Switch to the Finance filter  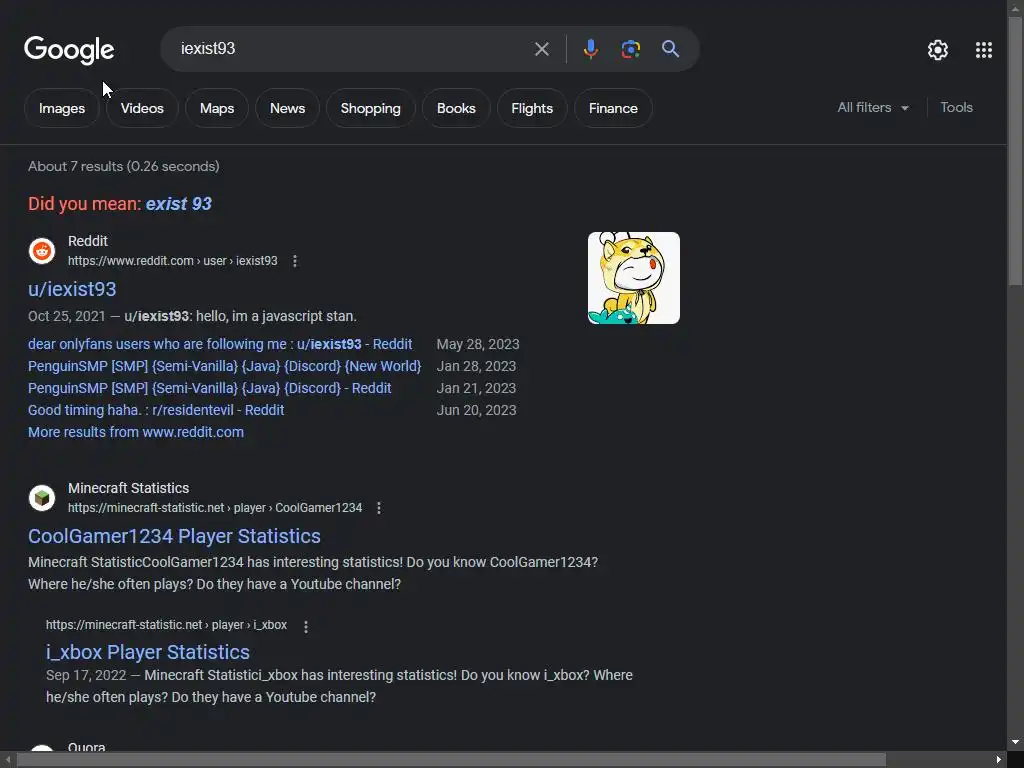pyautogui.click(x=613, y=108)
